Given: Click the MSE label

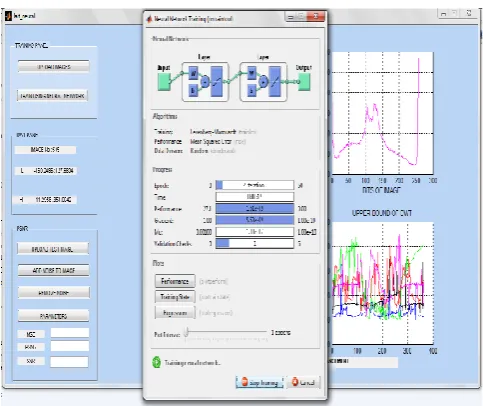Looking at the screenshot, I should (x=31, y=334).
